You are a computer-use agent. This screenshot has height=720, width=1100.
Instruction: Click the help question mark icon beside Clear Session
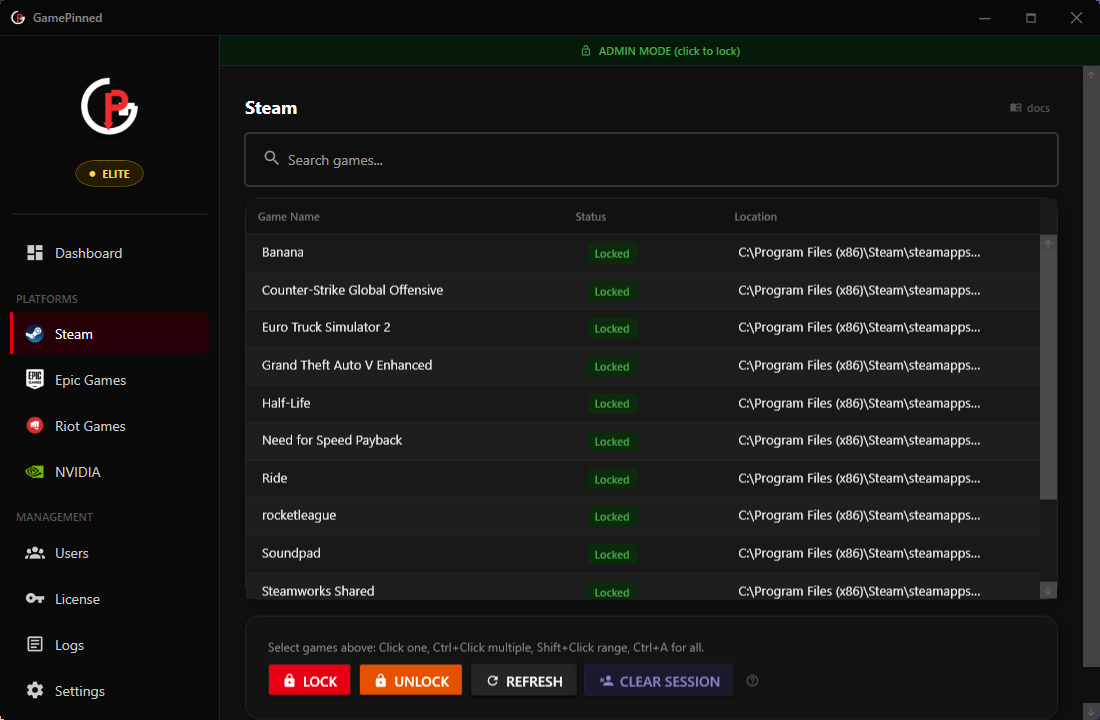(752, 681)
